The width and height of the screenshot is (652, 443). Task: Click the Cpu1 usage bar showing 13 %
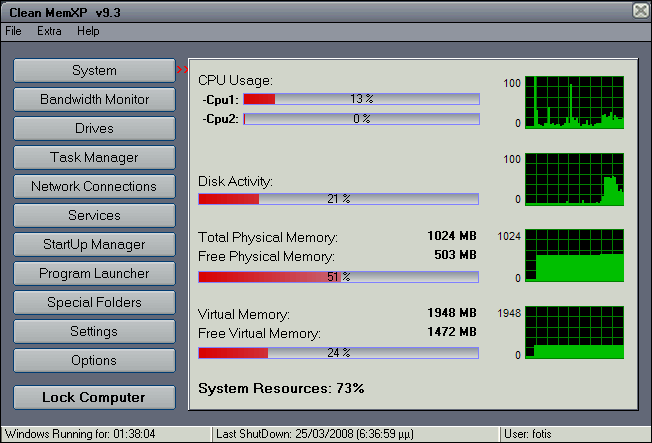[x=361, y=99]
